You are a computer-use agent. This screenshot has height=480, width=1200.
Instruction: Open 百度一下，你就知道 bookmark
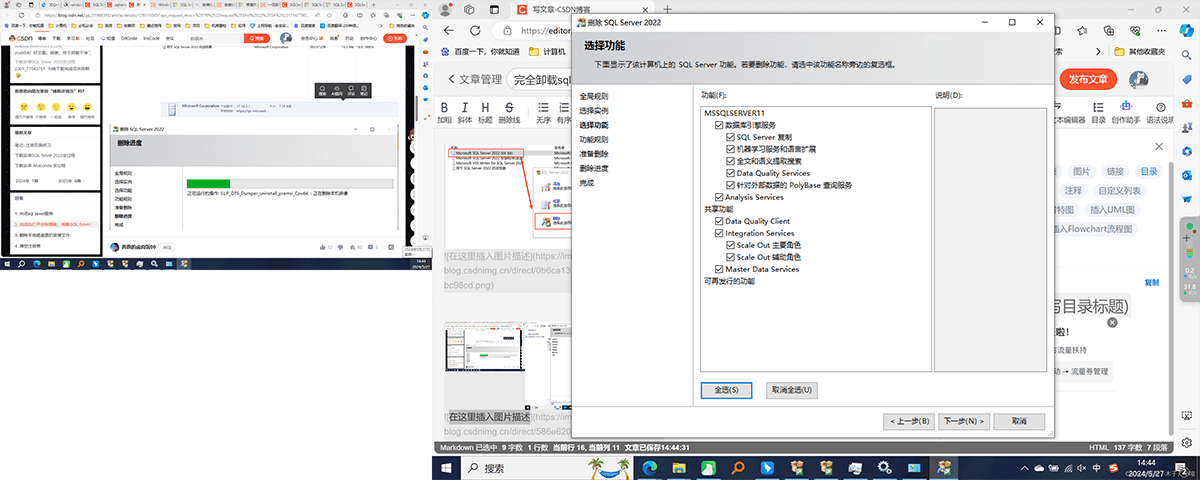(479, 51)
